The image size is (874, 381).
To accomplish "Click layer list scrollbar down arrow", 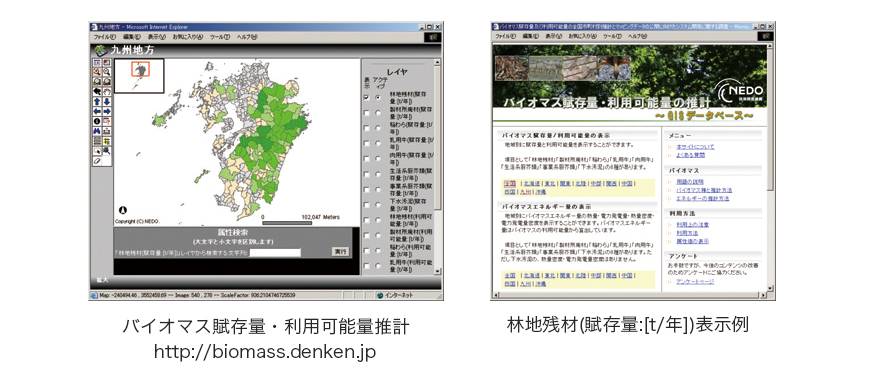I will (x=437, y=271).
